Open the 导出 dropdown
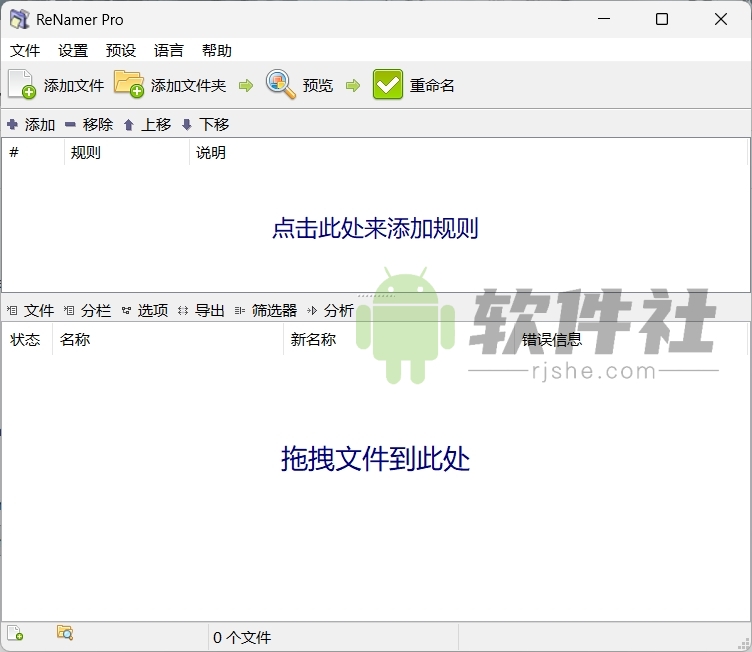The height and width of the screenshot is (652, 752). (210, 310)
